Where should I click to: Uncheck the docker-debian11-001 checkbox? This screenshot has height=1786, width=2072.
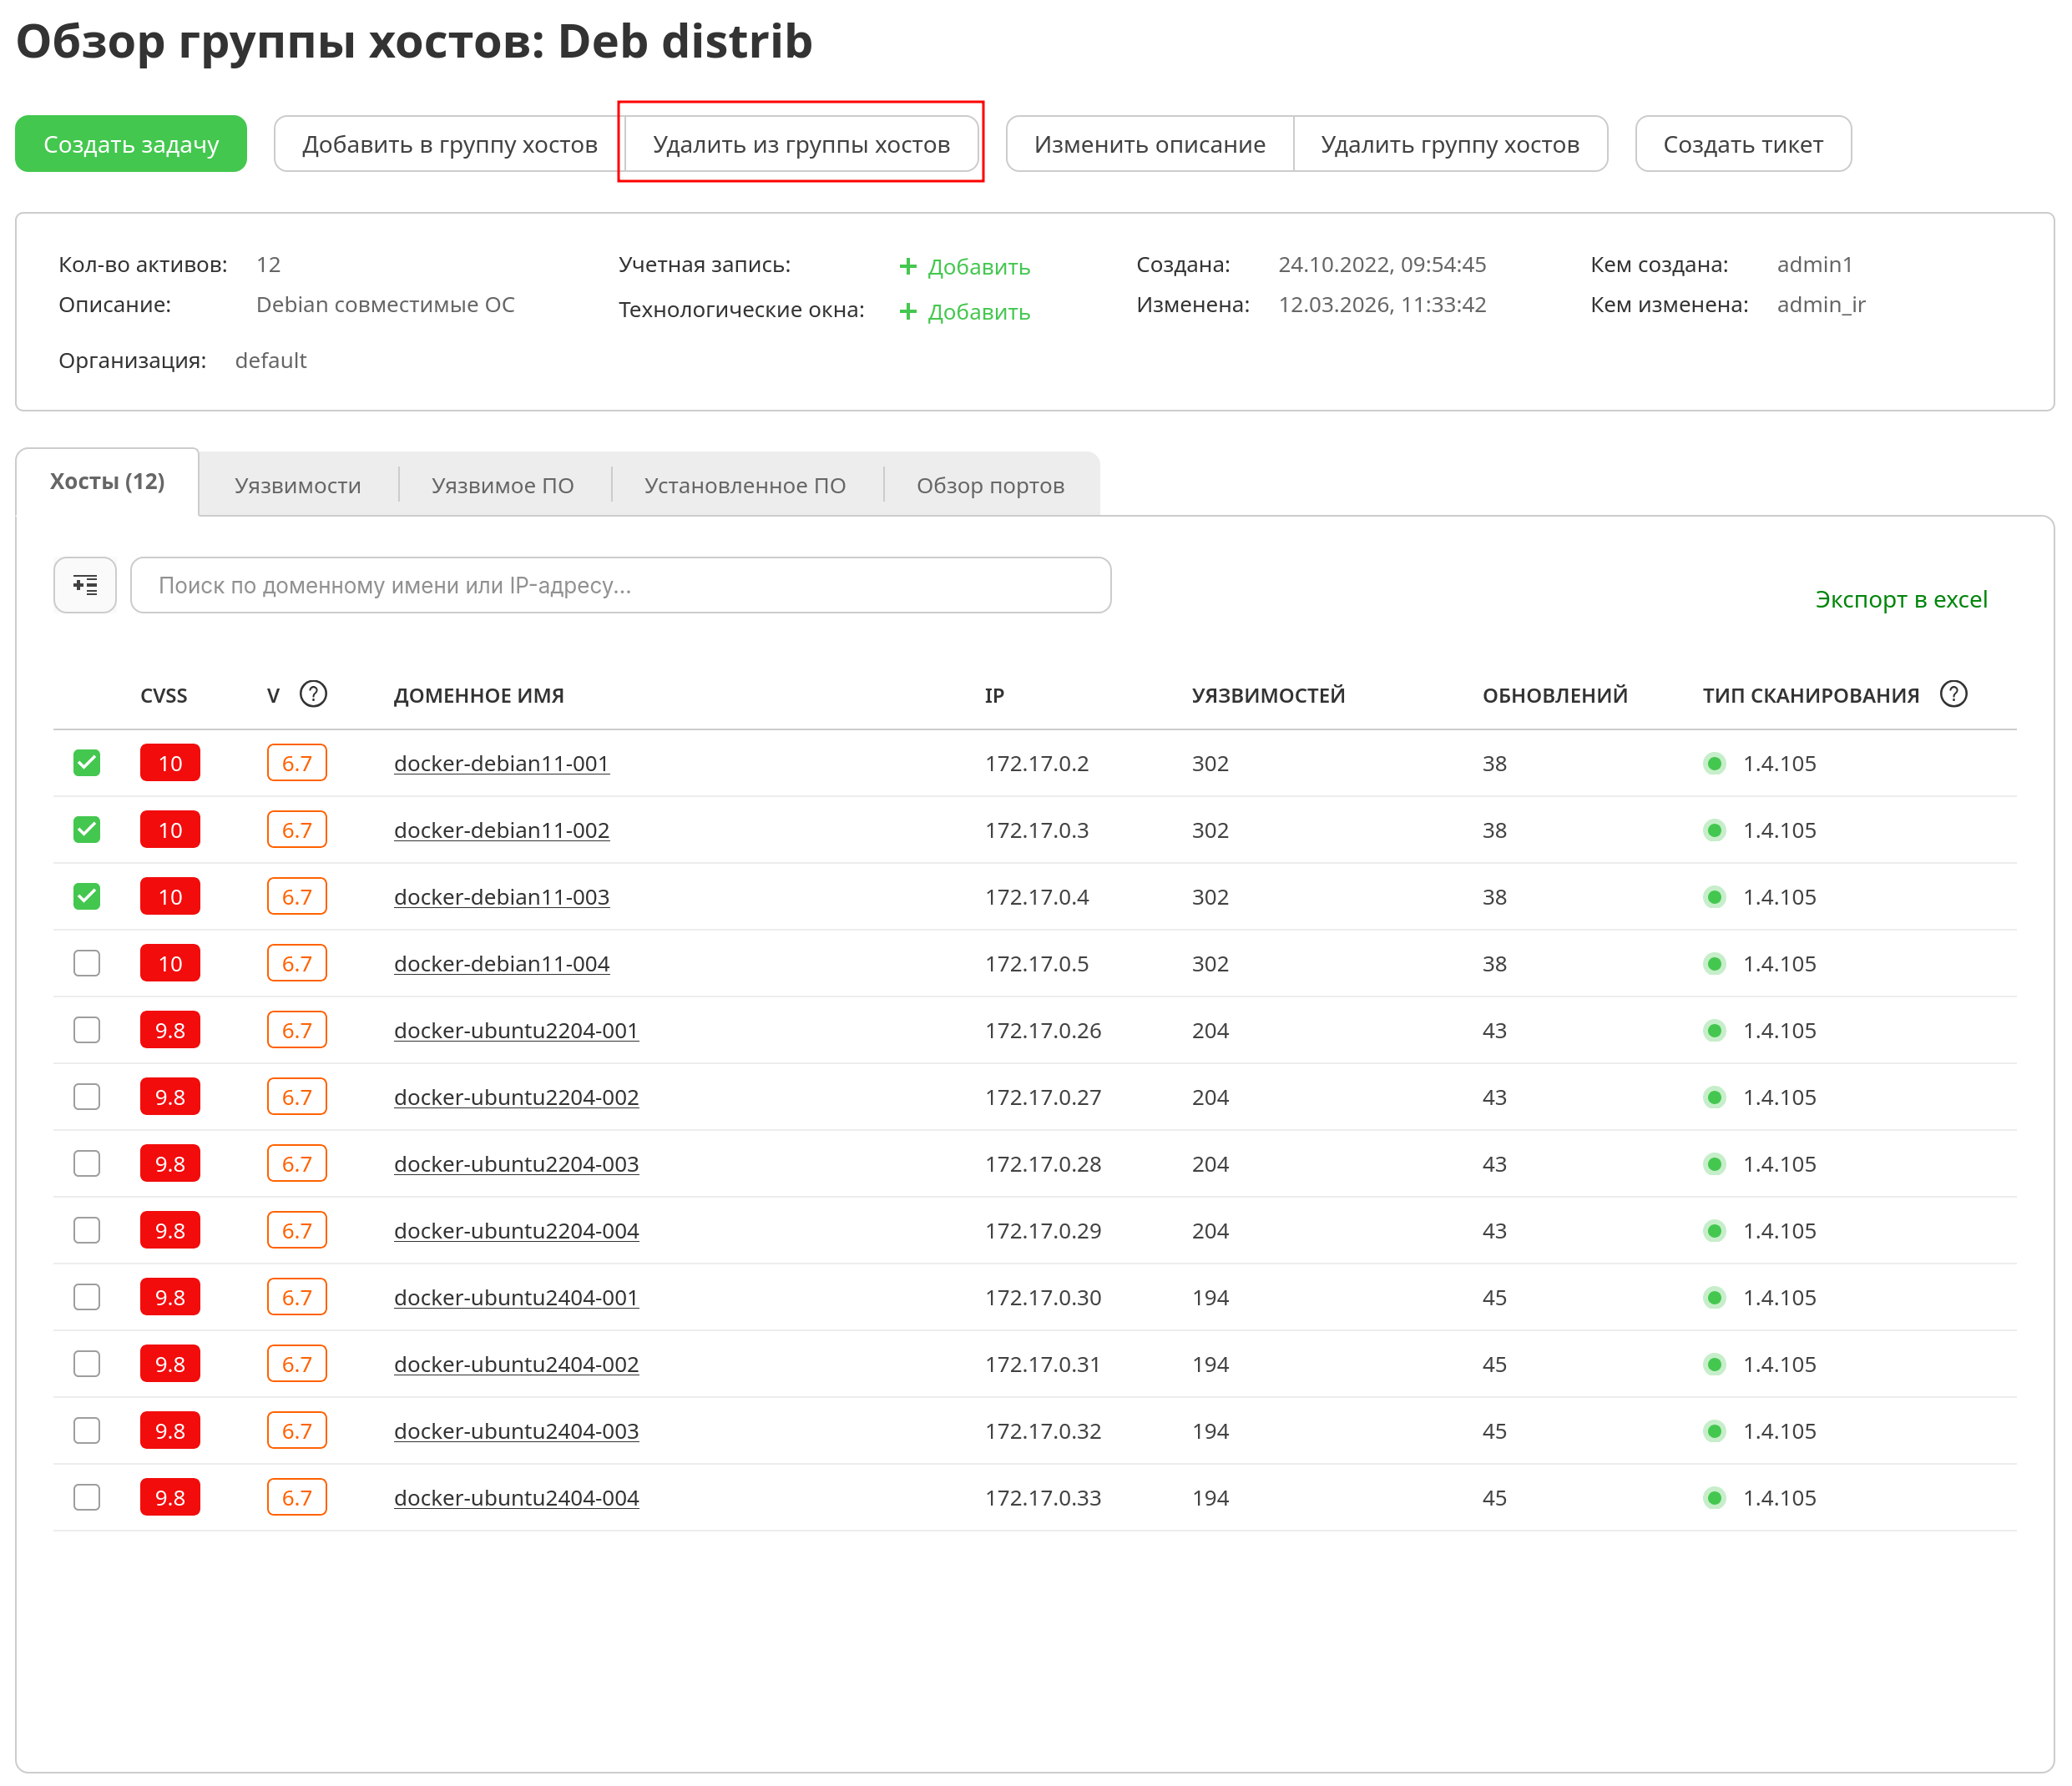pos(87,763)
